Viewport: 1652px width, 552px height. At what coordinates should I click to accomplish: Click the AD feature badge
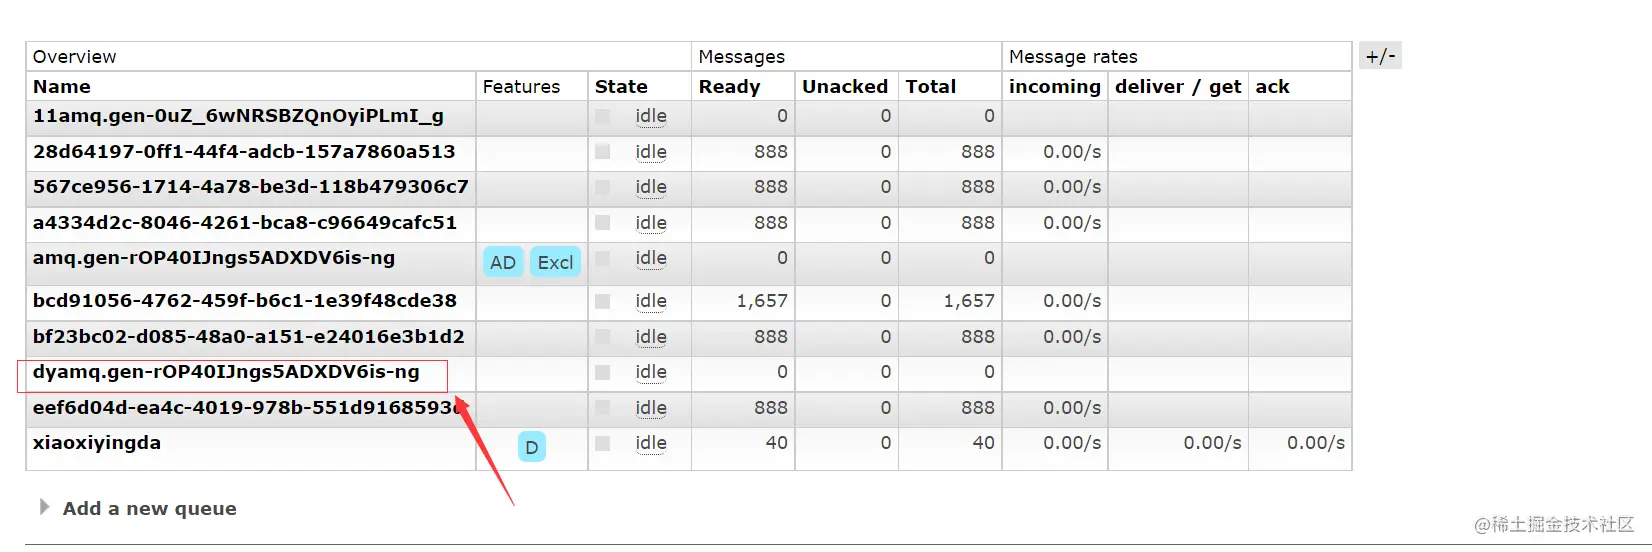point(503,262)
